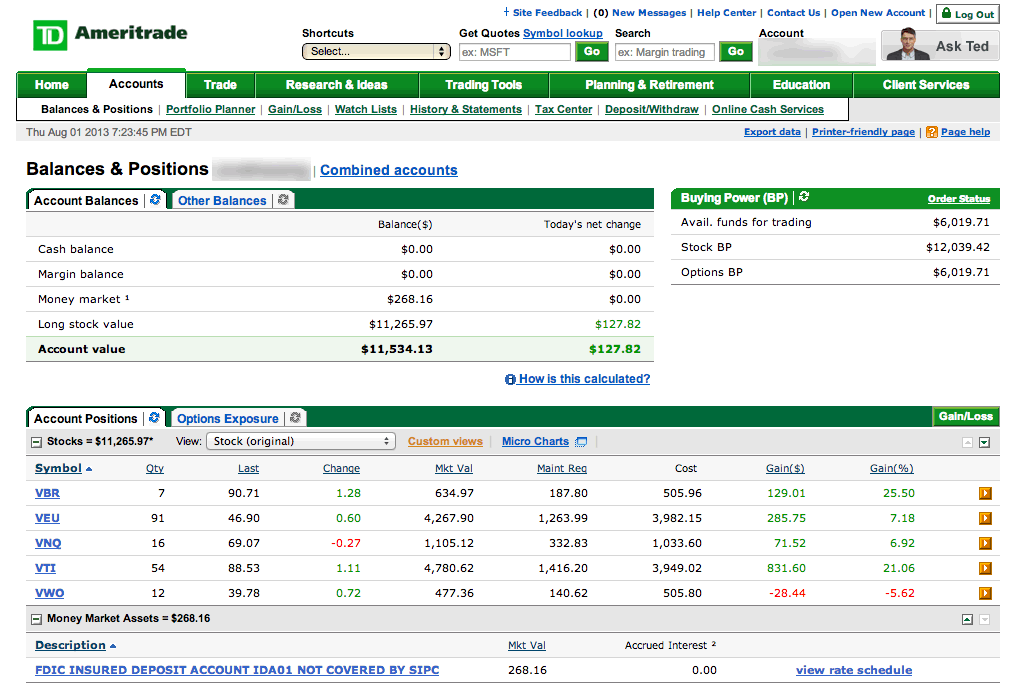Open the Home menu tab
Screen dimensions: 1009x699
pyautogui.click(x=51, y=85)
